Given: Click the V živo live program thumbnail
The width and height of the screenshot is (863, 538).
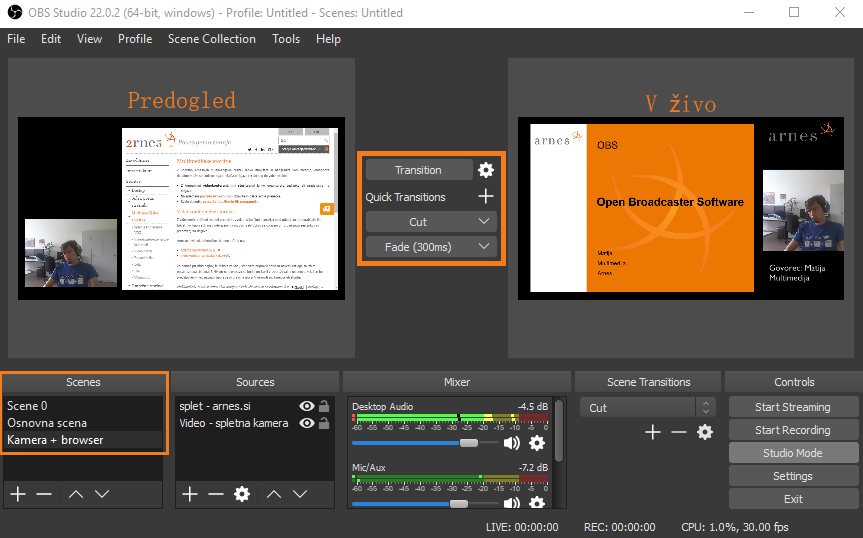Looking at the screenshot, I should click(681, 208).
